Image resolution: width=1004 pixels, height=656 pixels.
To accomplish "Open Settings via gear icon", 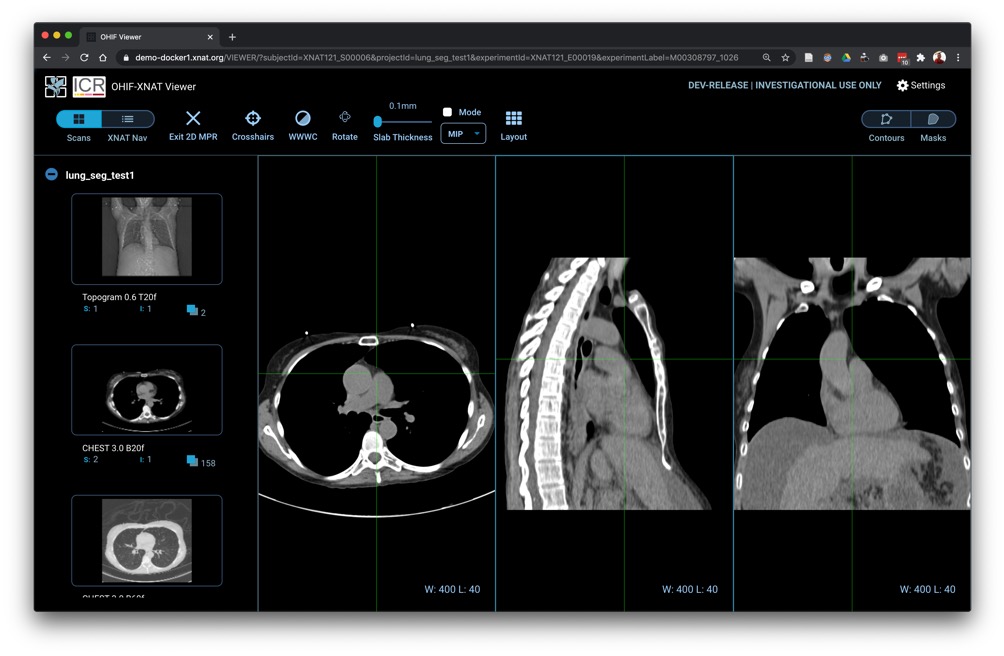I will [x=902, y=86].
